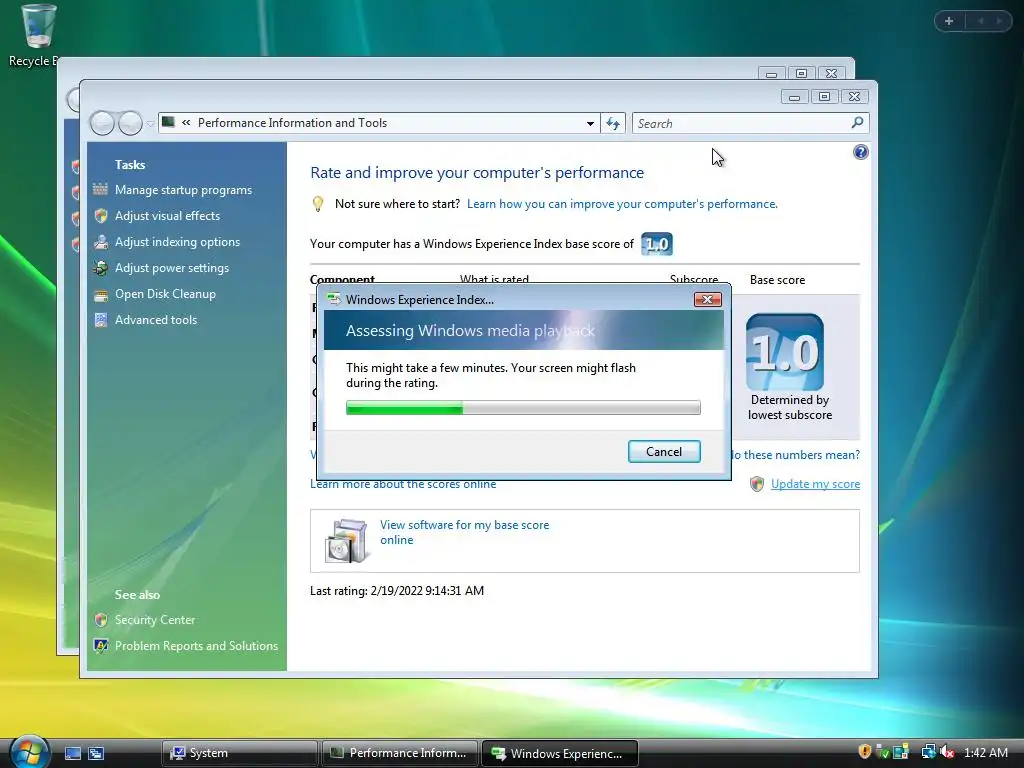Click the Performance Information and Tools address text

(x=292, y=123)
